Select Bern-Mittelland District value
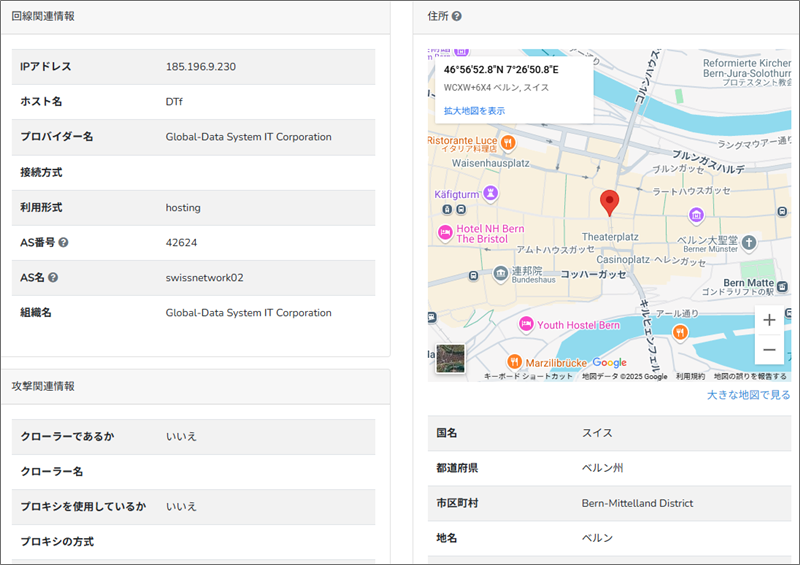Screen dimensions: 800x565 coord(637,503)
